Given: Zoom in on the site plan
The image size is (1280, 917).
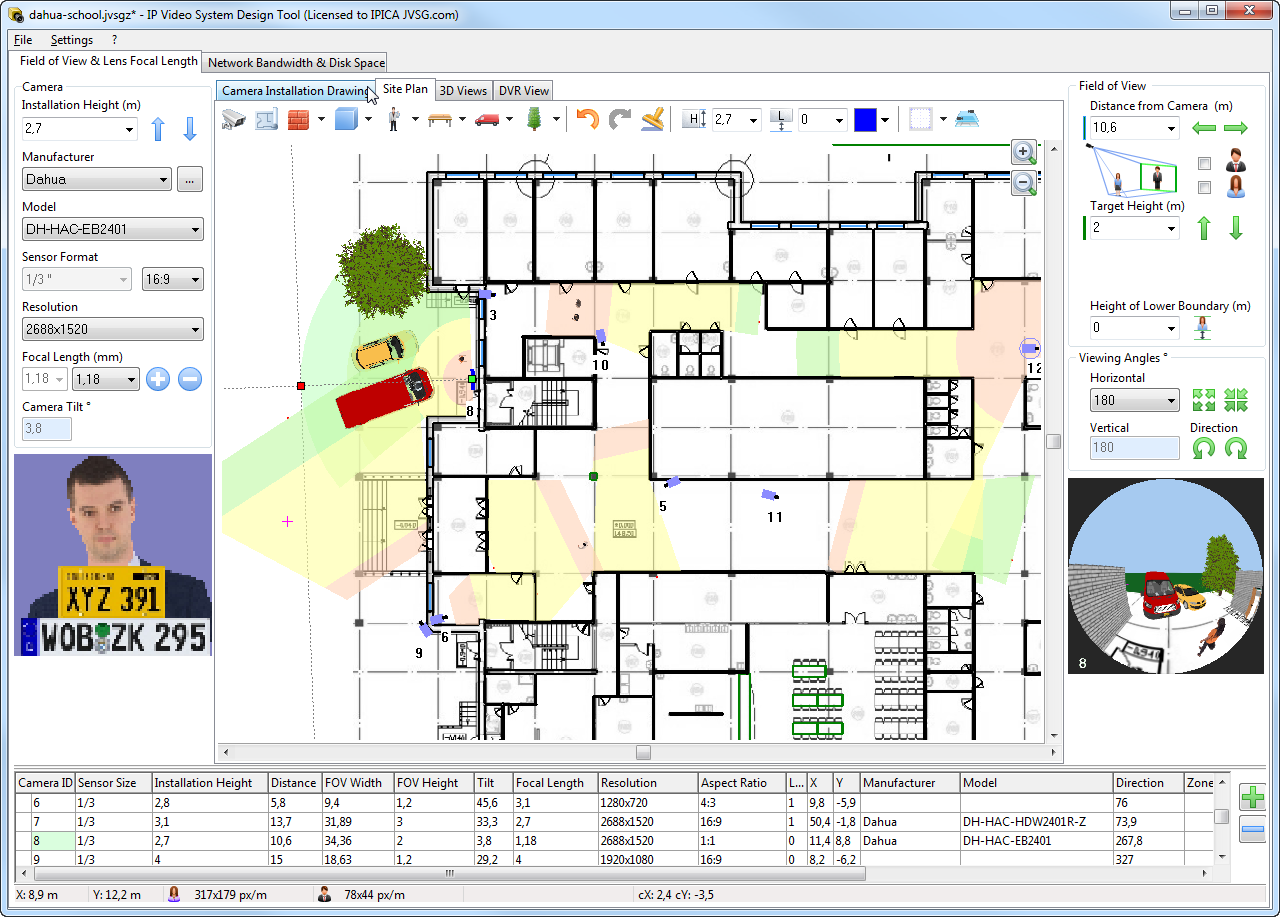Looking at the screenshot, I should point(1023,152).
